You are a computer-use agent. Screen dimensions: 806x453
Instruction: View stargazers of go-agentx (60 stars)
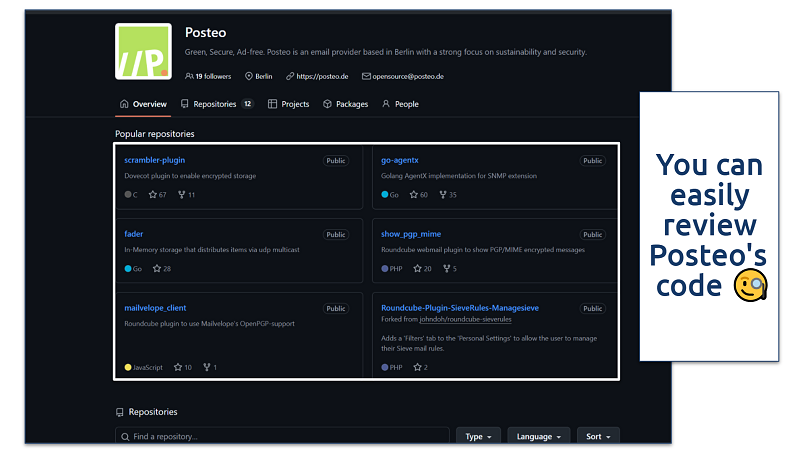point(419,195)
